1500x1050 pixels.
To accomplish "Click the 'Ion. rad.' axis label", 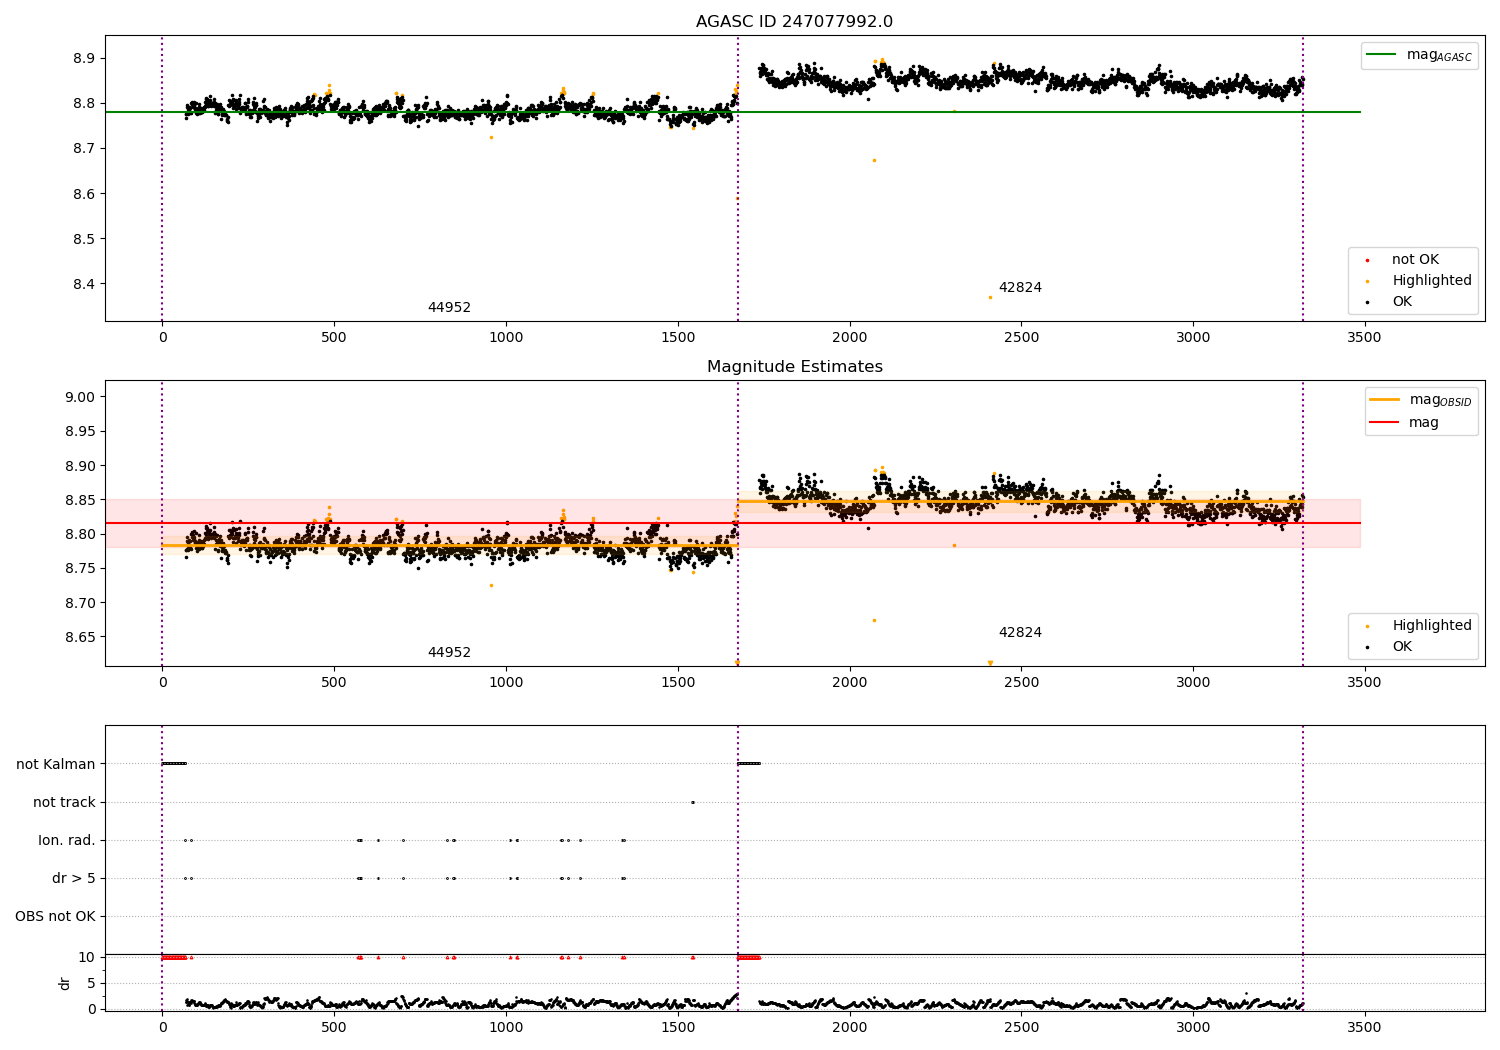I will [x=67, y=841].
